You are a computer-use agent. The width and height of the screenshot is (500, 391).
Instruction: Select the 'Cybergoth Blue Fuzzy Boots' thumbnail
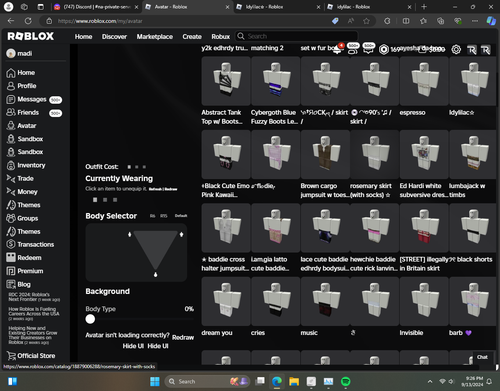click(x=276, y=81)
